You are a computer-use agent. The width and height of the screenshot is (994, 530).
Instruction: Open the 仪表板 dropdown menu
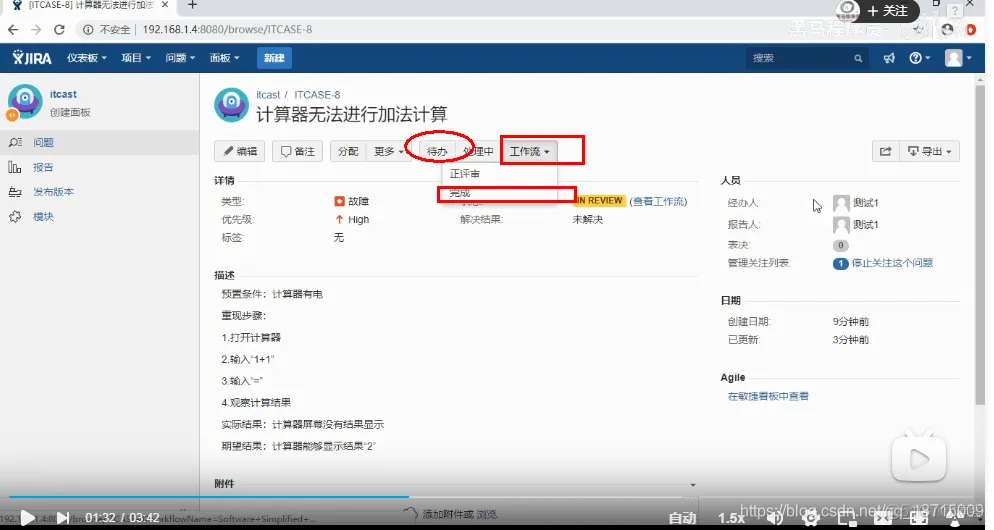[x=87, y=58]
